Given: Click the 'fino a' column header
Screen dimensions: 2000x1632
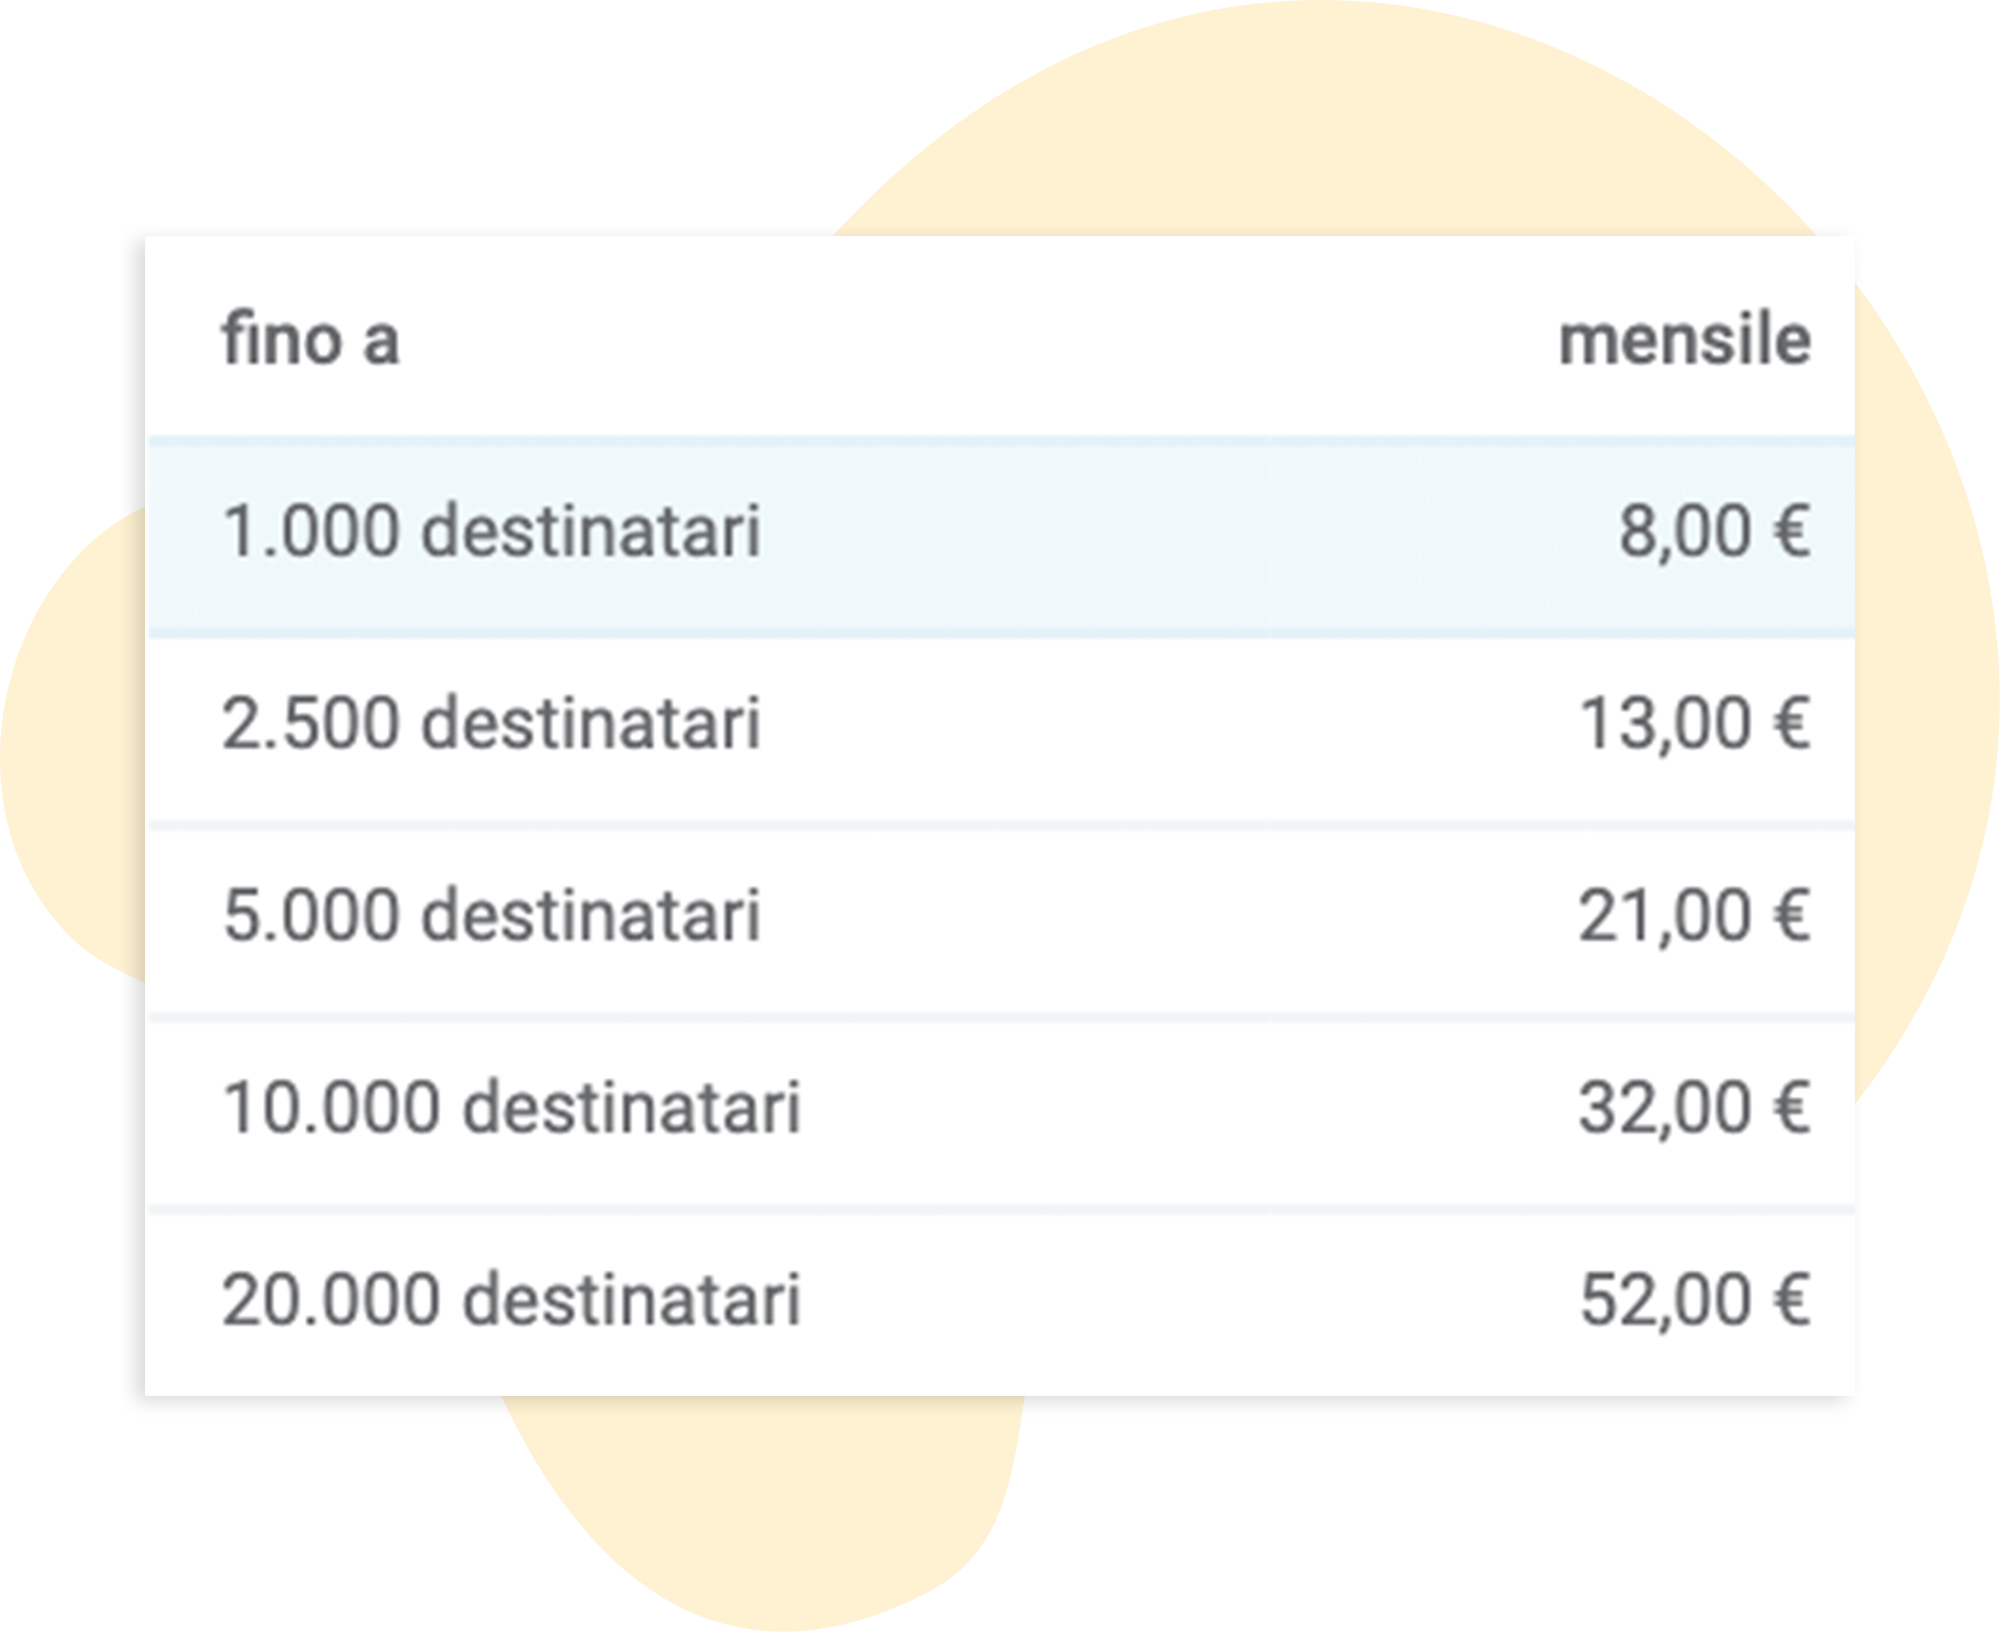Looking at the screenshot, I should click(x=311, y=339).
